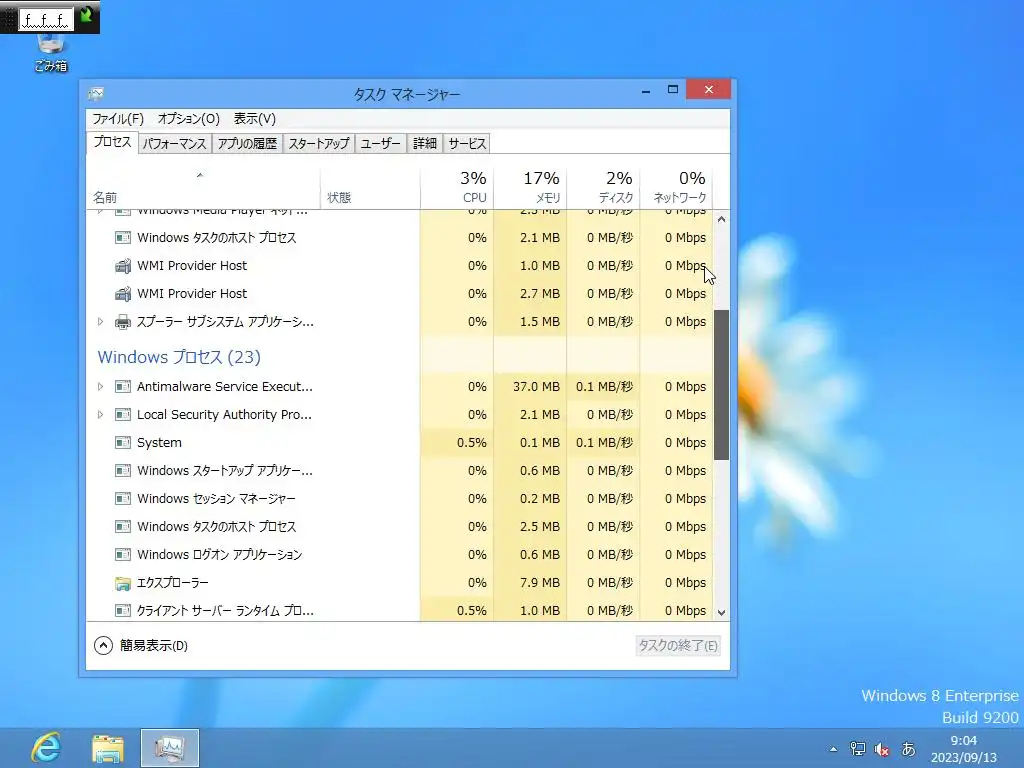
Task: Show hidden tray icons arrow
Action: [833, 749]
